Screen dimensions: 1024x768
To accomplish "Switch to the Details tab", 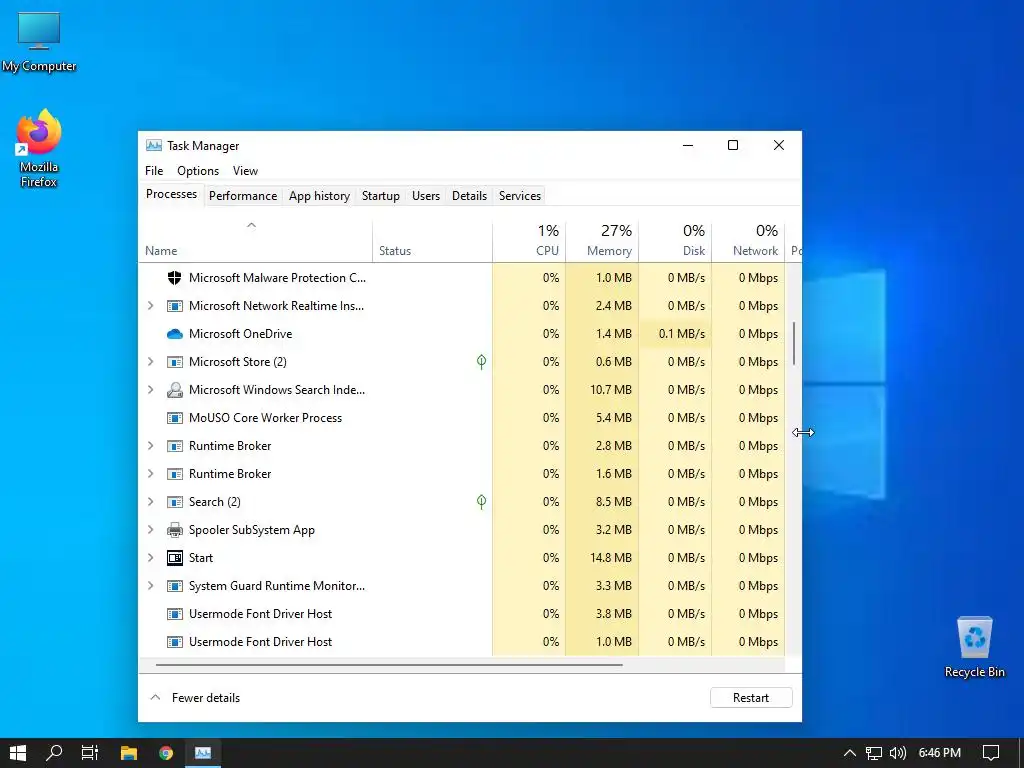I will (x=470, y=196).
